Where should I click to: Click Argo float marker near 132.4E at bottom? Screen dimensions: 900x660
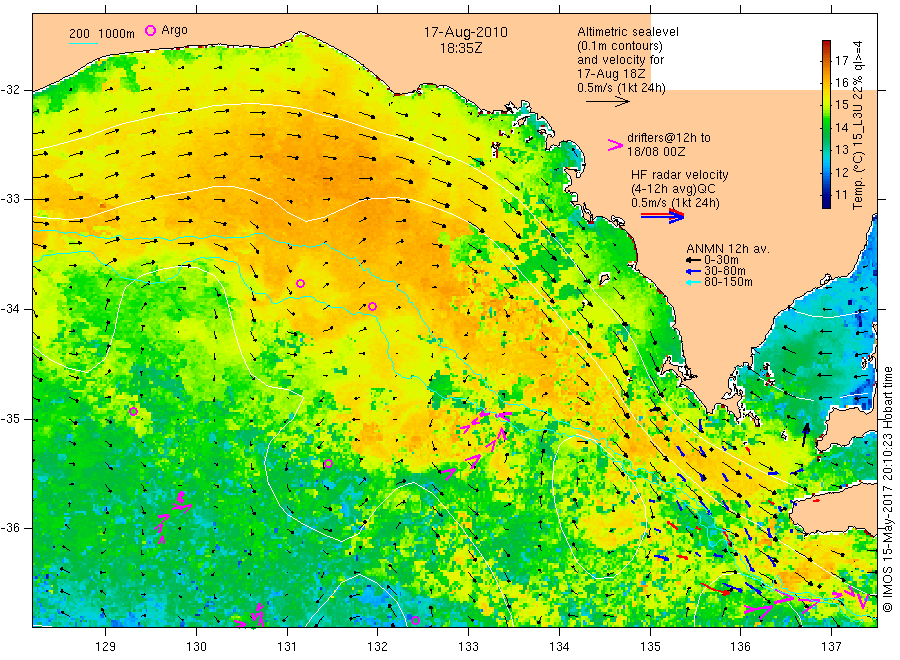(416, 620)
